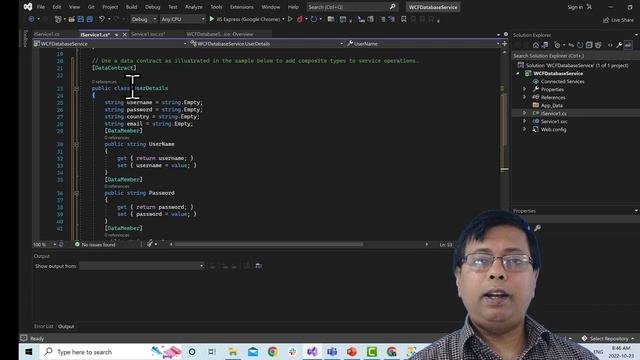640x360 pixels.
Task: Collapse the WCFDatabaseService project node
Action: click(518, 73)
